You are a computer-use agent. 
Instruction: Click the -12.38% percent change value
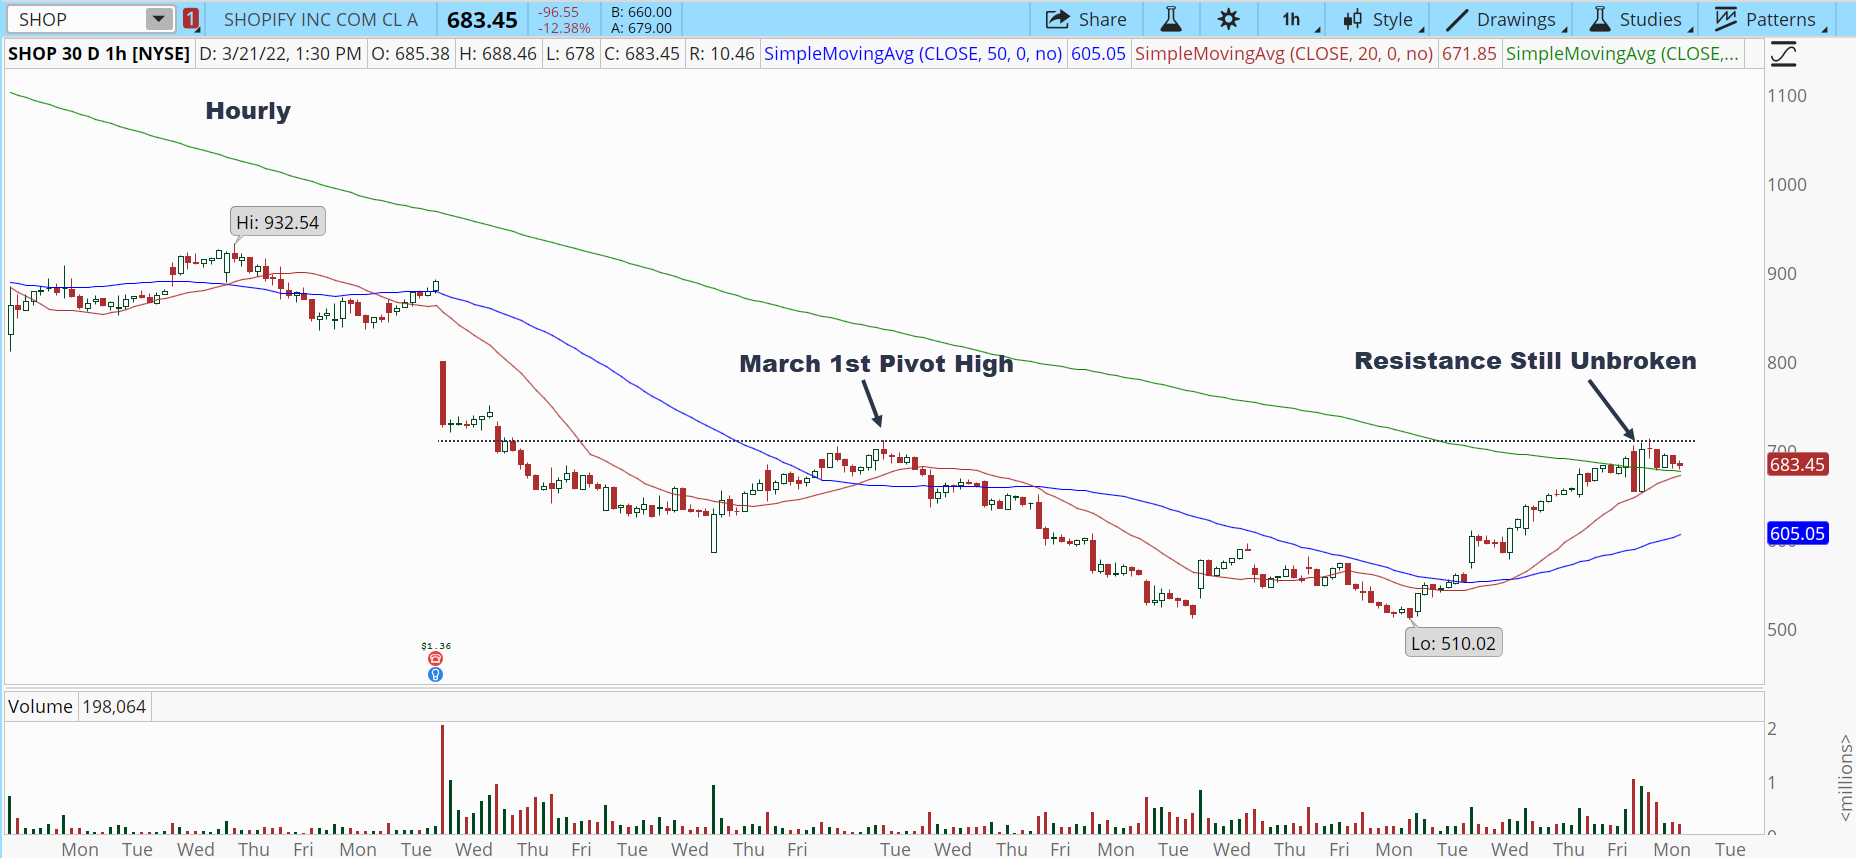pyautogui.click(x=565, y=28)
